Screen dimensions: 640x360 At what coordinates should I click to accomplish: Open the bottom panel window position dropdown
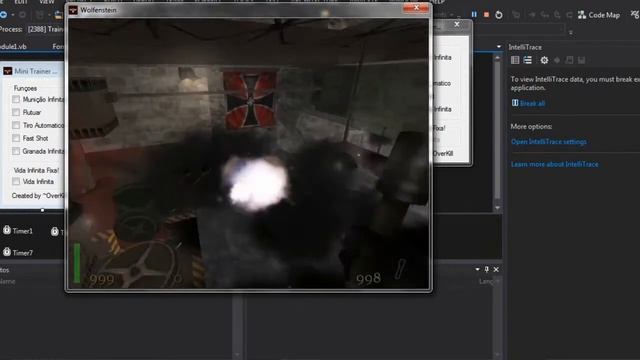click(477, 269)
